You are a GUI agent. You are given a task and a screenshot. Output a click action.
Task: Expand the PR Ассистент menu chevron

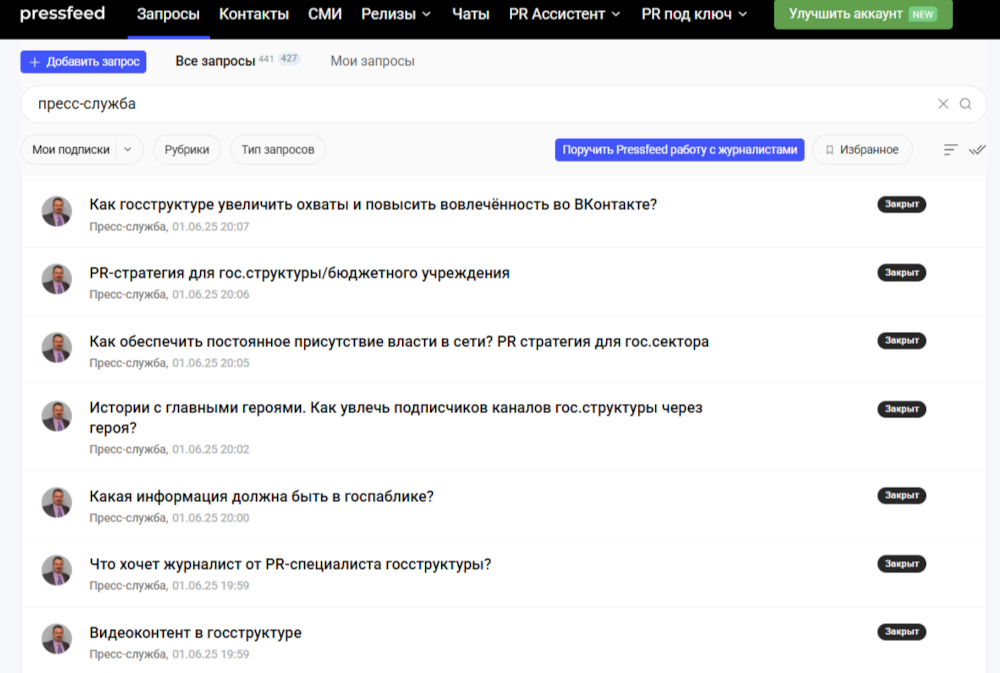click(615, 14)
